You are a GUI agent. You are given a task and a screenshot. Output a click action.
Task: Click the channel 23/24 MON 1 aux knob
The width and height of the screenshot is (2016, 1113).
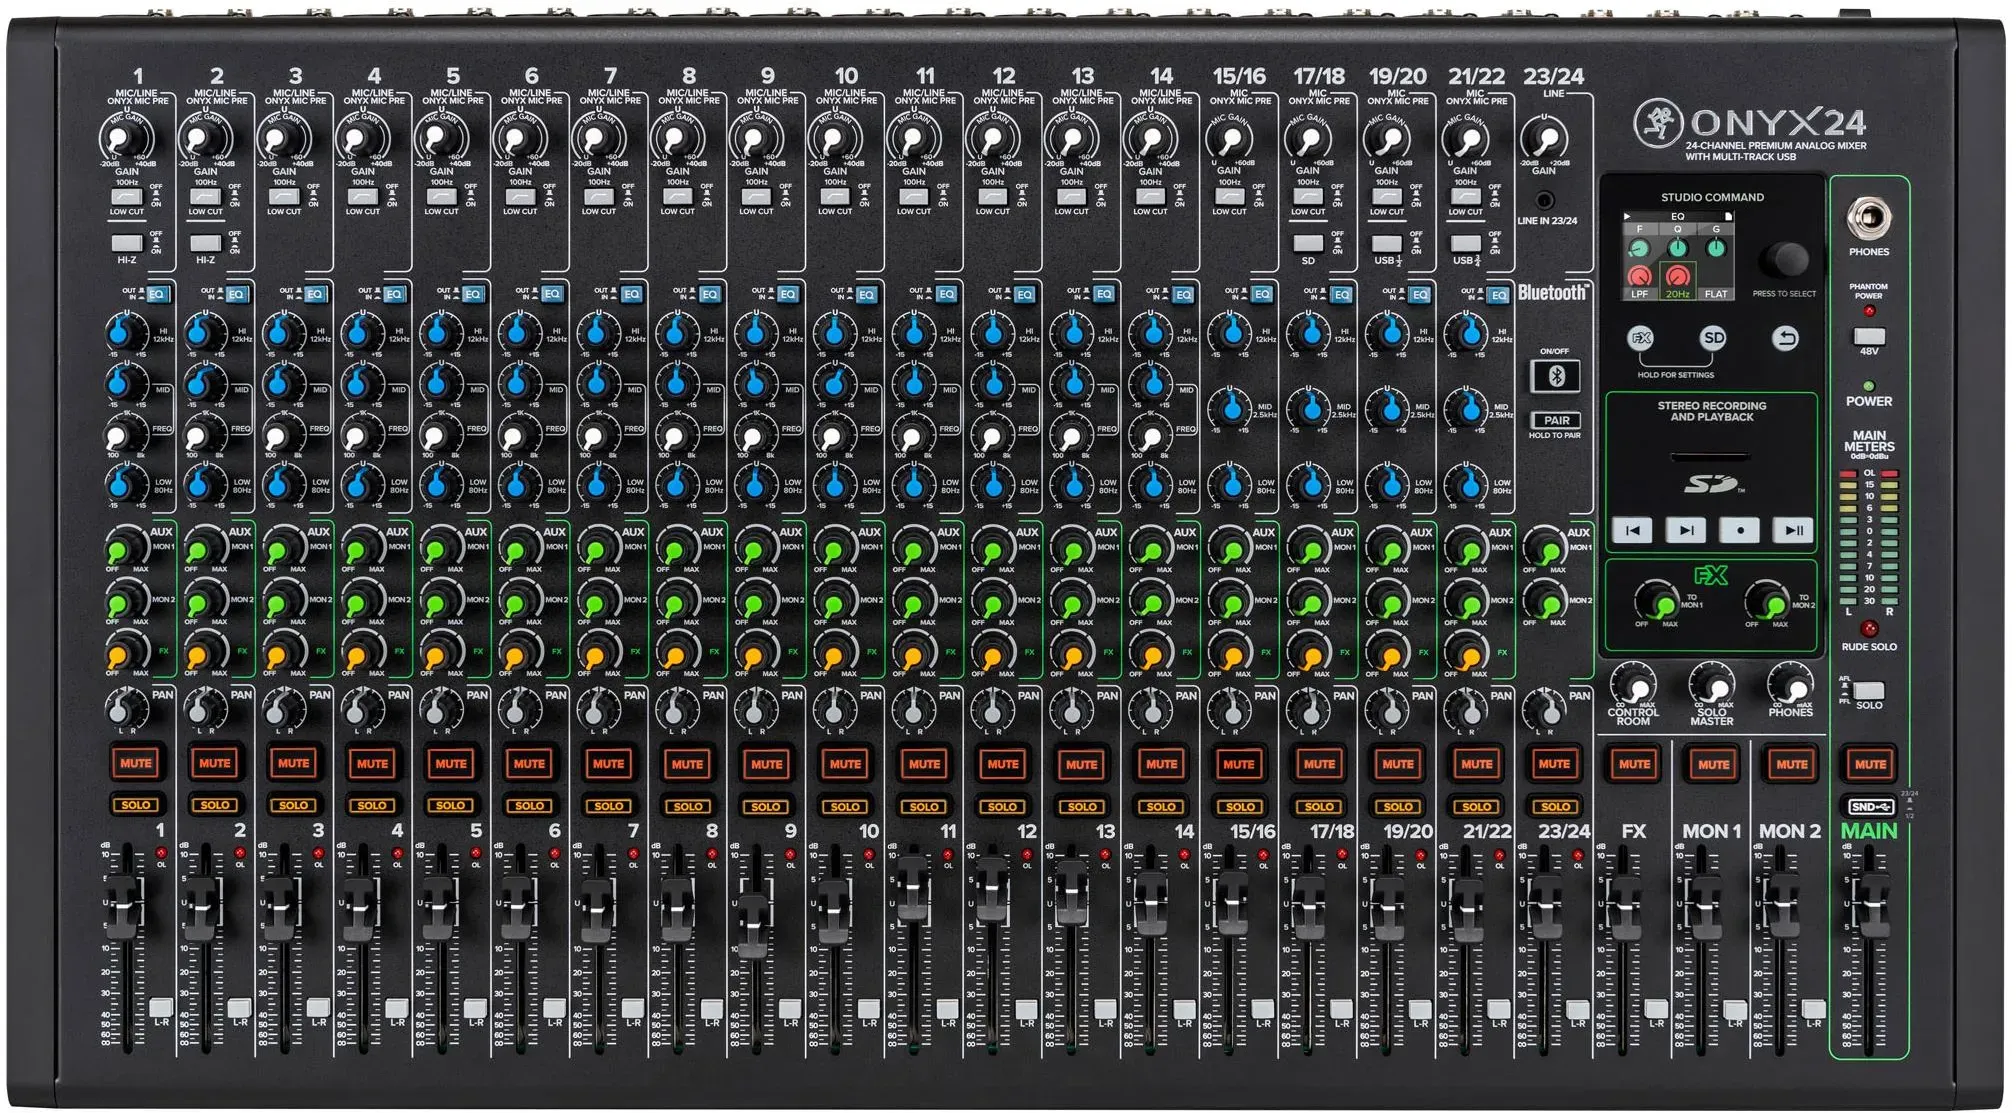click(x=1545, y=548)
